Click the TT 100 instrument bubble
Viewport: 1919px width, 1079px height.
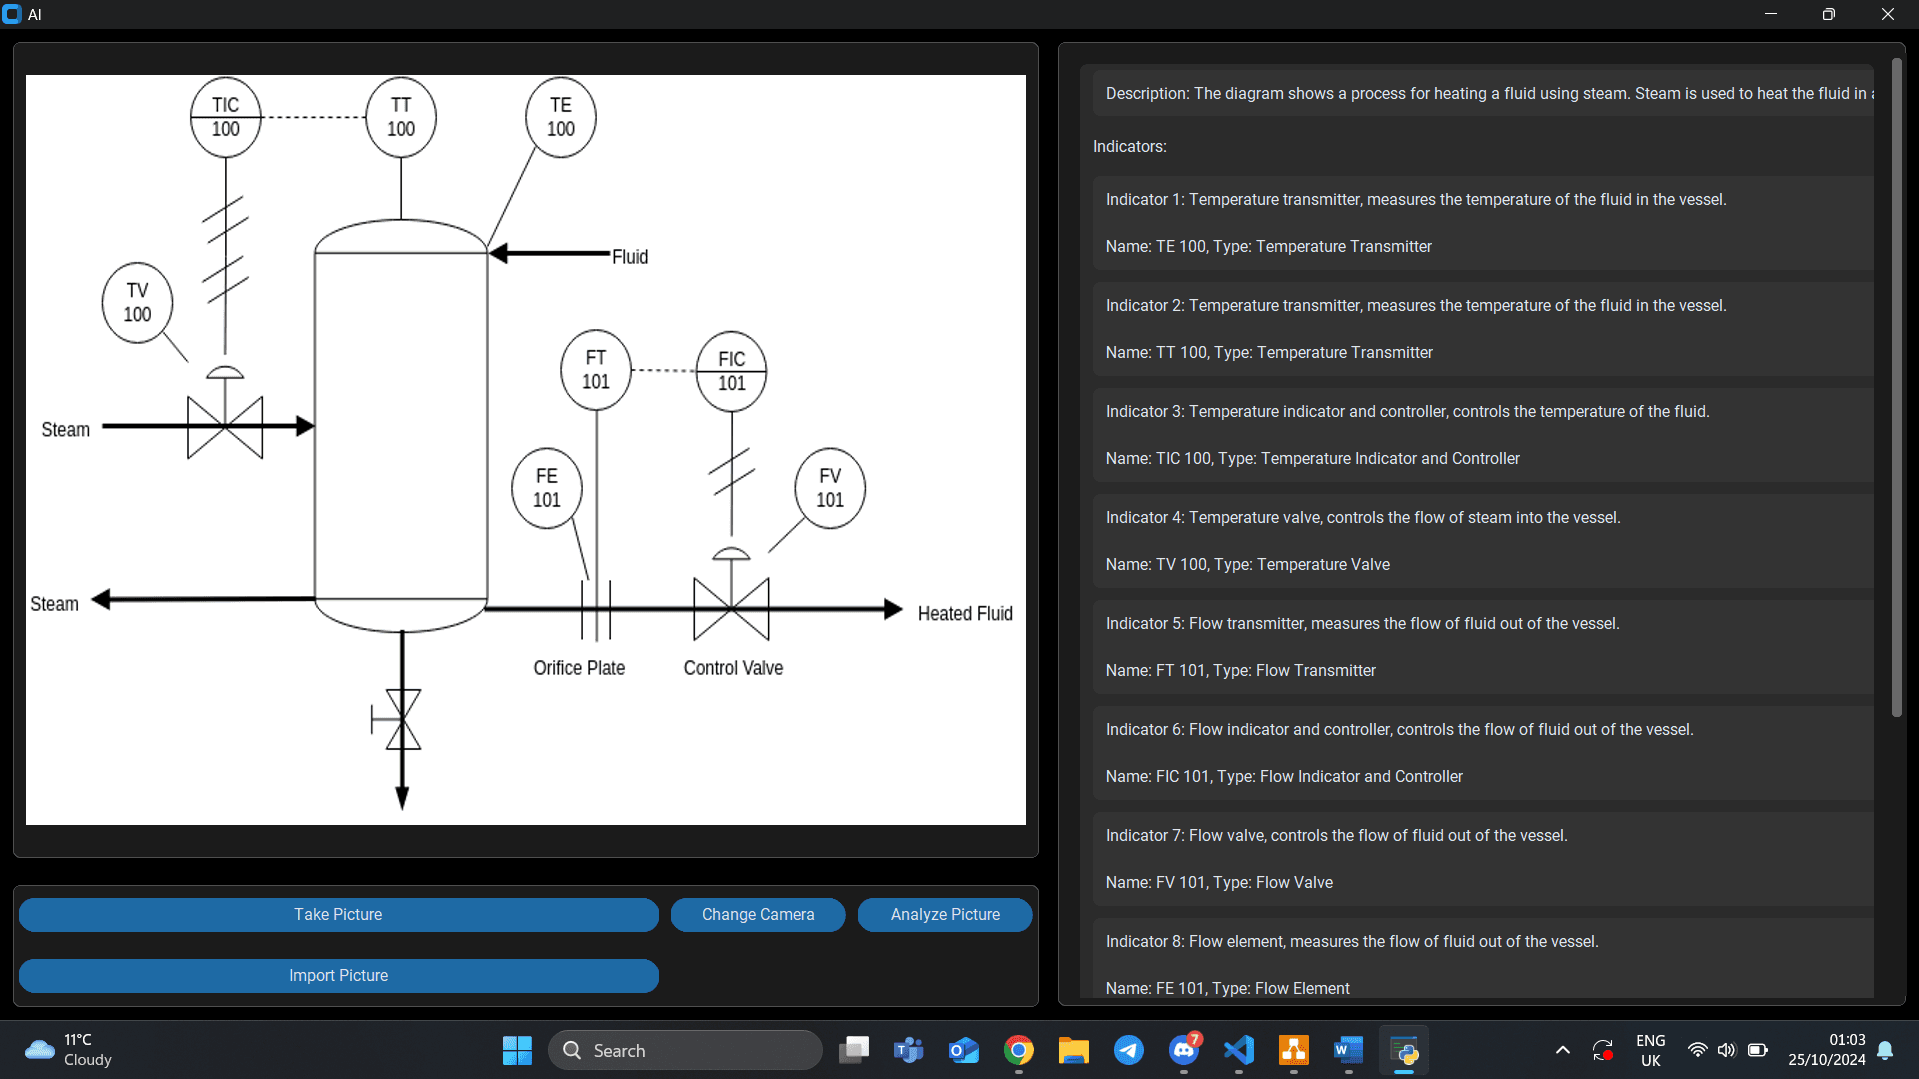click(401, 117)
